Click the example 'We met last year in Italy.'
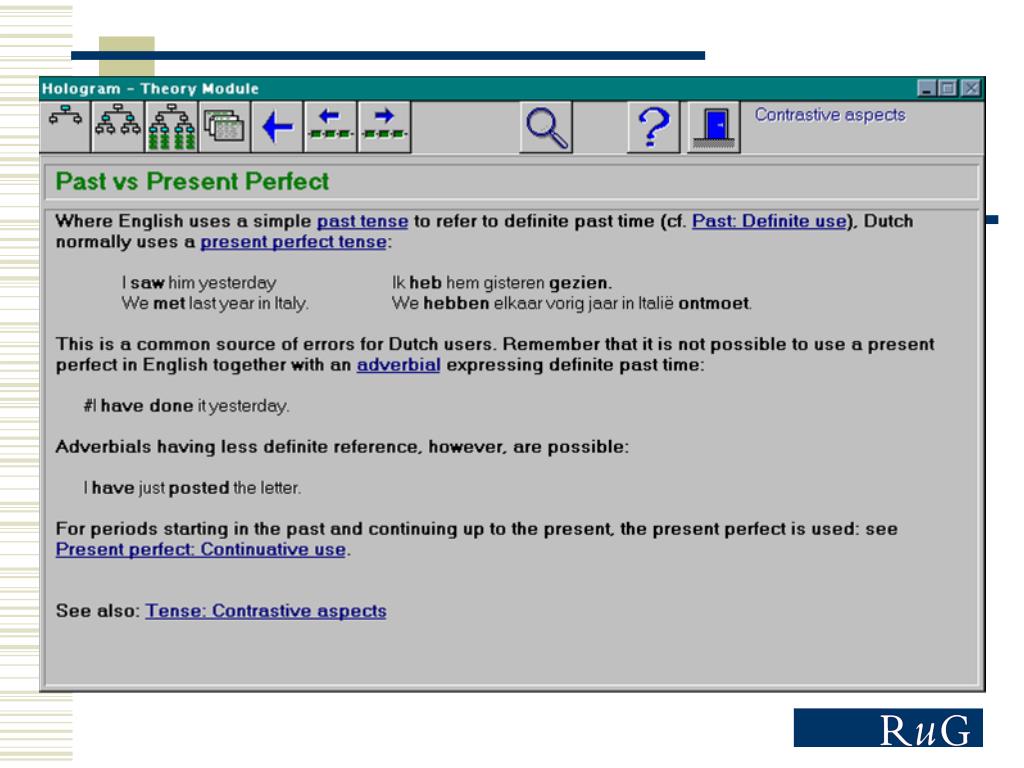Screen dimensions: 1024x768 point(215,304)
